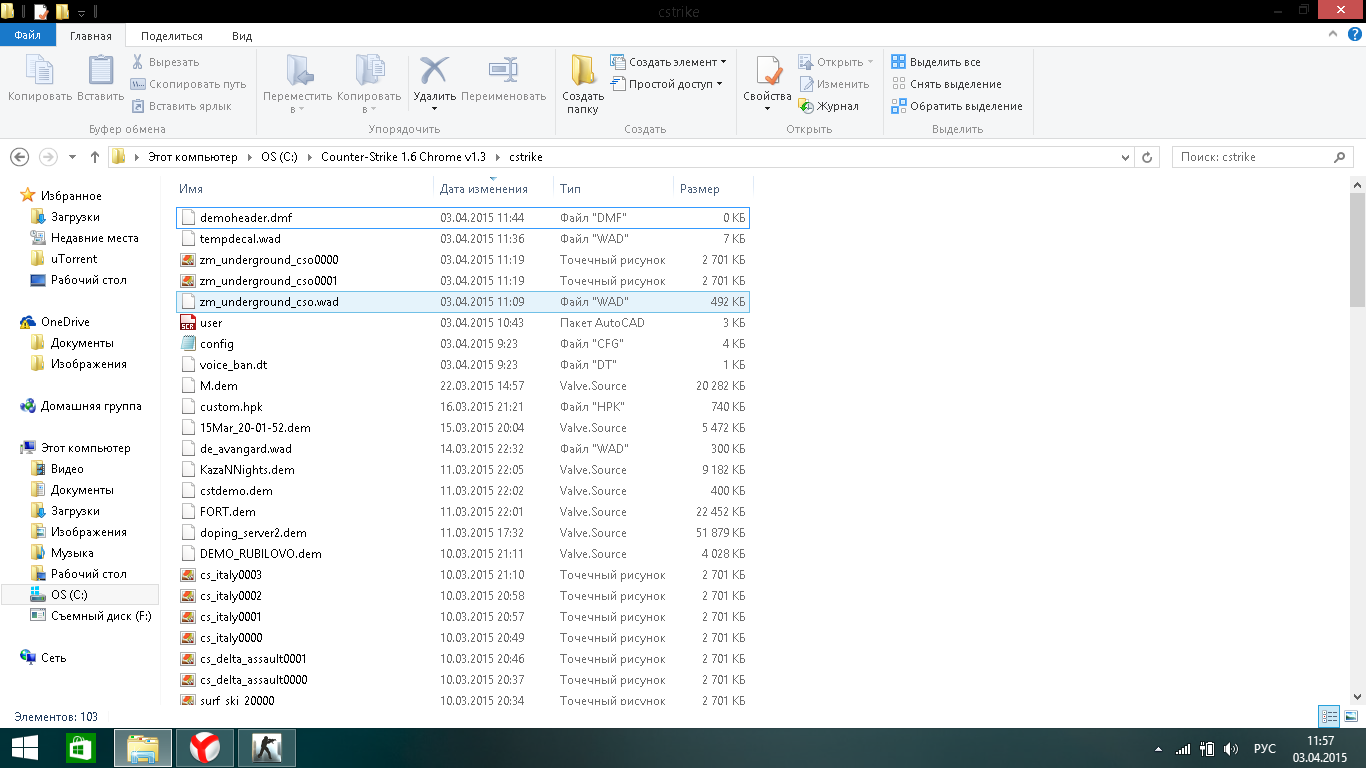Viewport: 1366px width, 768px height.
Task: Open the Файл menu tab
Action: (27, 35)
